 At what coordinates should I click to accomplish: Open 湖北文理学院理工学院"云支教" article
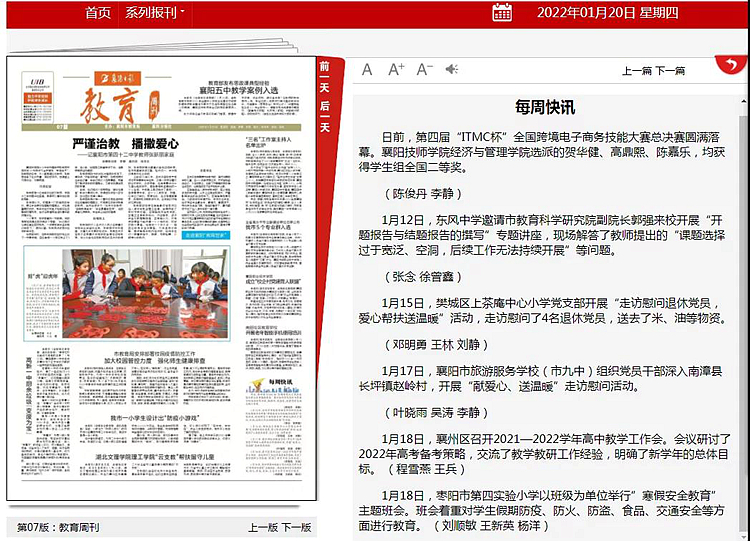[155, 457]
